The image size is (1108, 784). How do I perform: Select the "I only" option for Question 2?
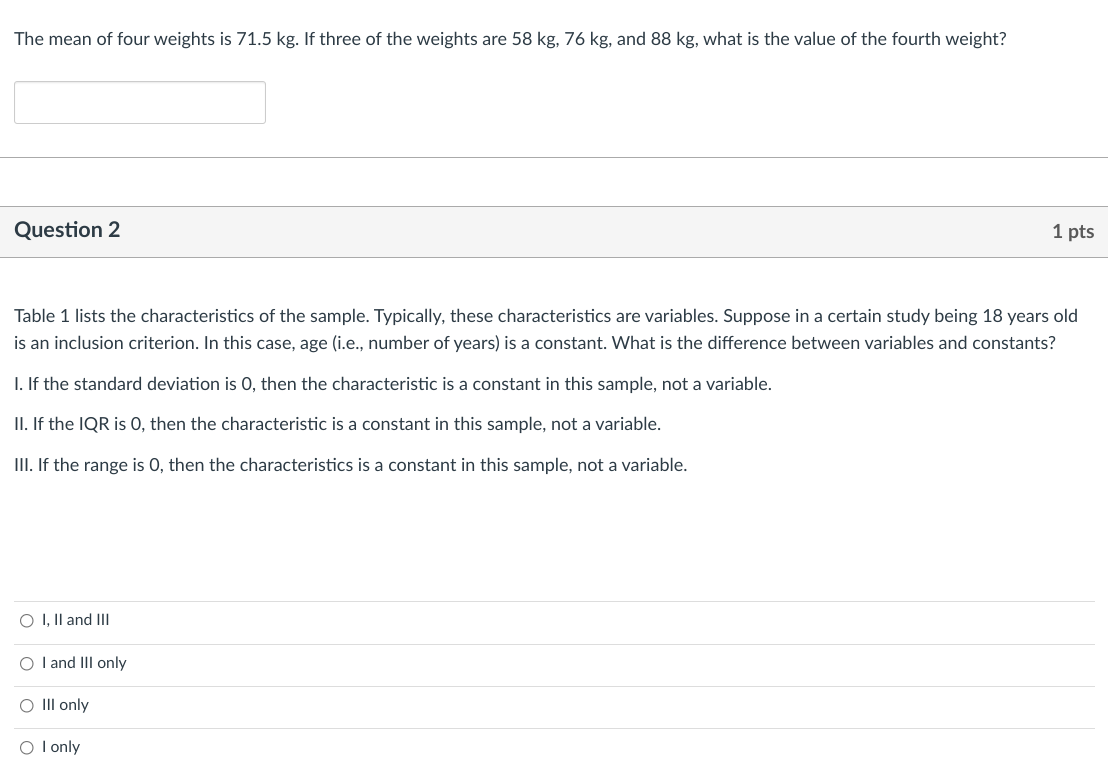[26, 747]
